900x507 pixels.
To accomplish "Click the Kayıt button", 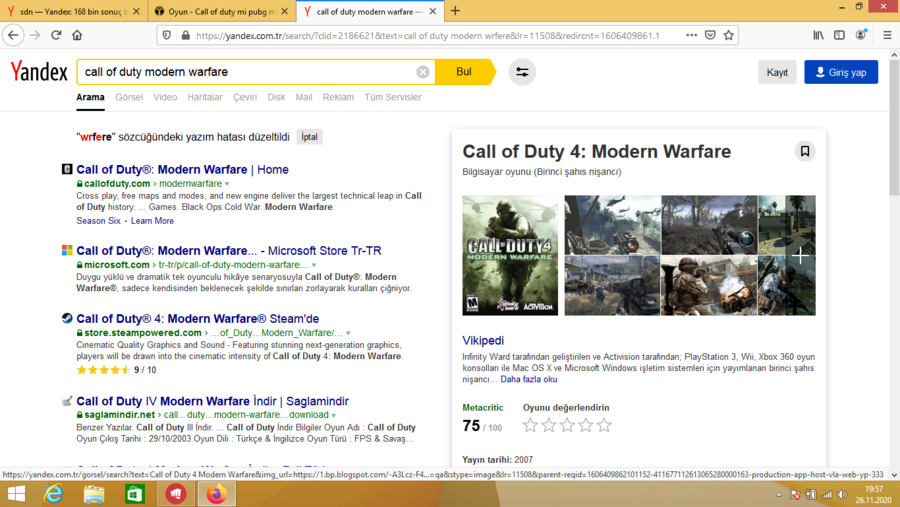I will 777,72.
